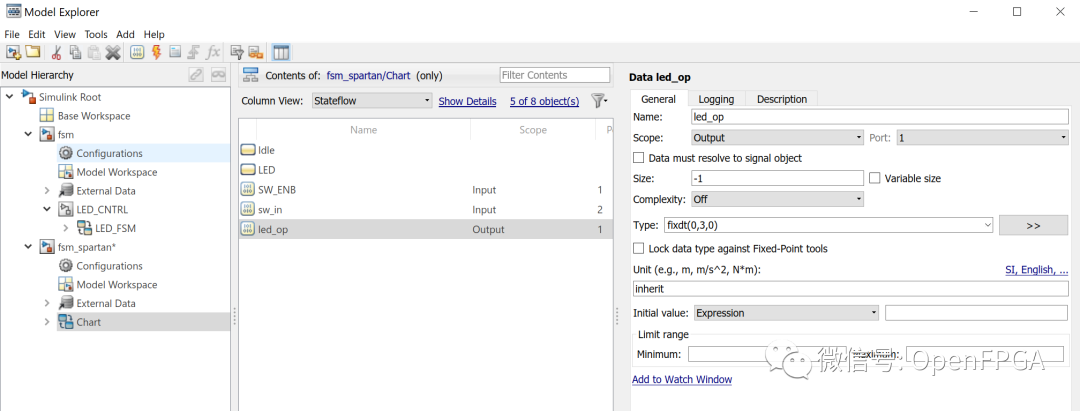The height and width of the screenshot is (411, 1080).
Task: Click the Add Function fx icon
Action: [x=214, y=52]
